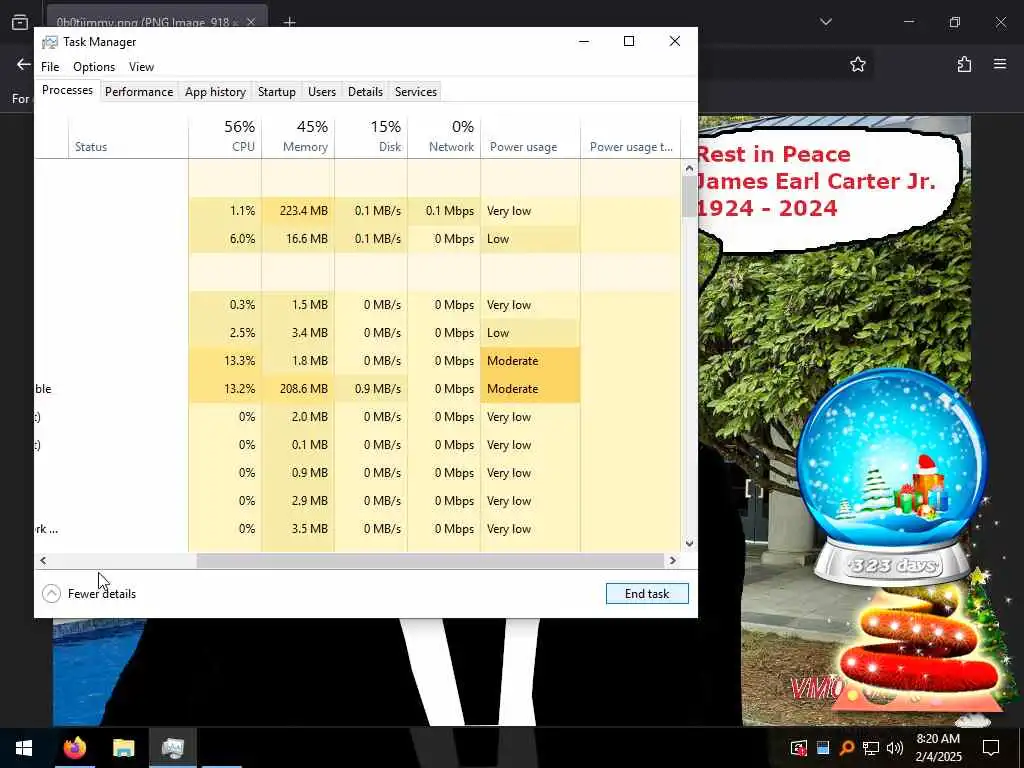Close the PNG image browser tab
This screenshot has height=768, width=1024.
[251, 22]
